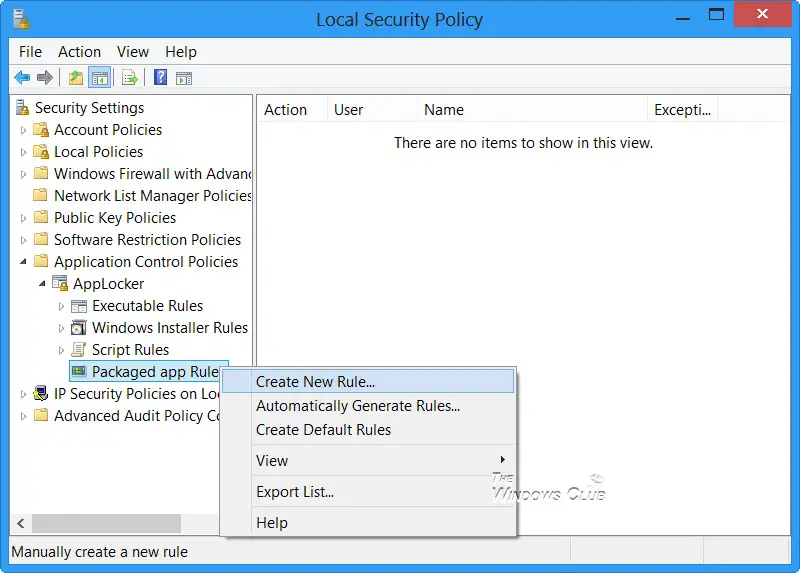The image size is (800, 573).
Task: Expand the Local Policies node arrow
Action: 23,152
